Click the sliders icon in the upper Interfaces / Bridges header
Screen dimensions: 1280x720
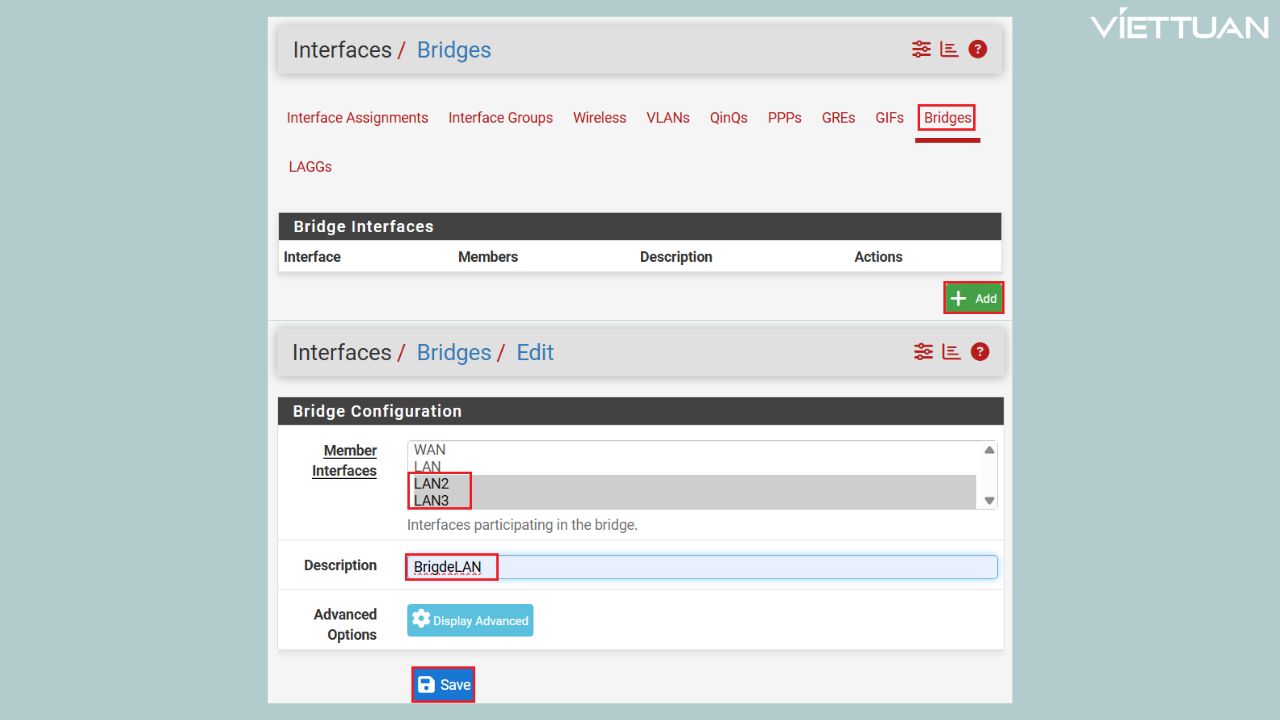921,49
